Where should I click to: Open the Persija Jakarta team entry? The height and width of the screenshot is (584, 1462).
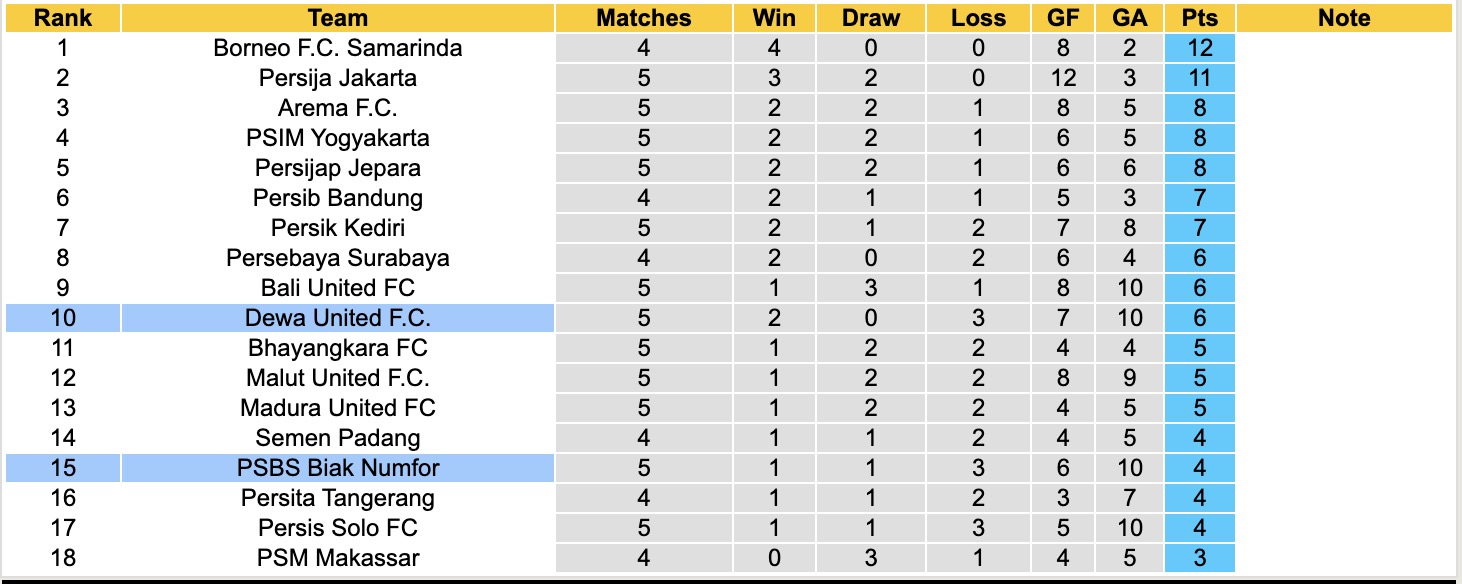click(x=338, y=78)
